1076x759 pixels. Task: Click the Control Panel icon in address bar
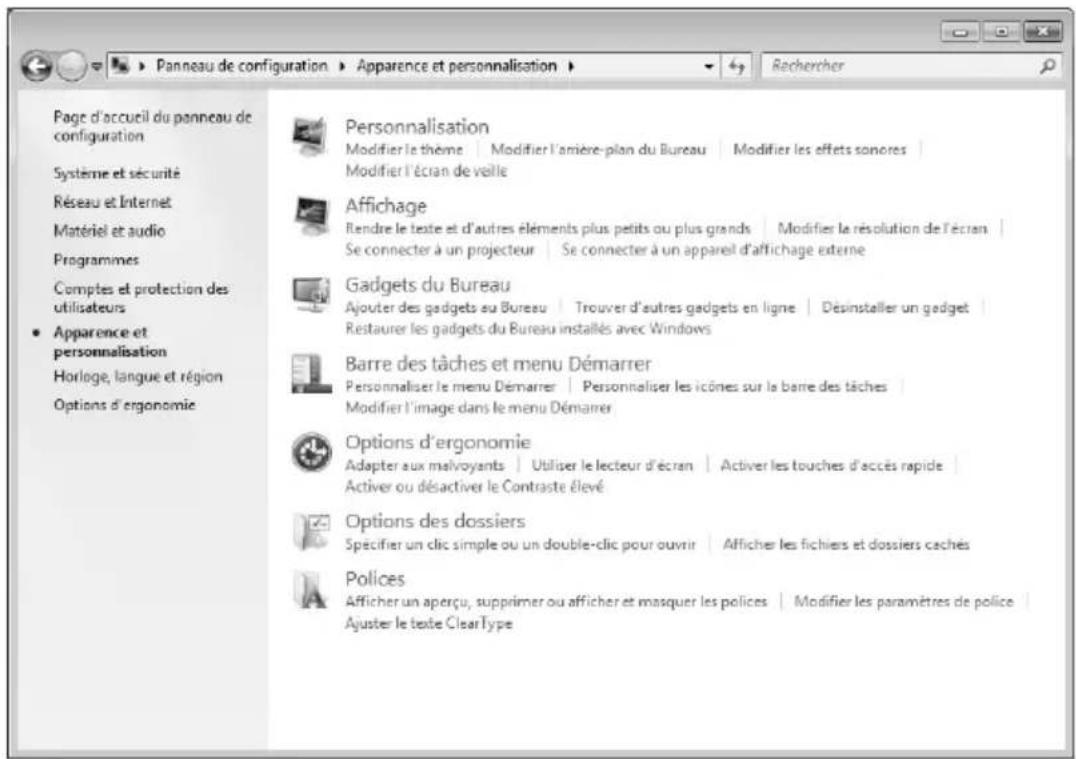click(121, 66)
